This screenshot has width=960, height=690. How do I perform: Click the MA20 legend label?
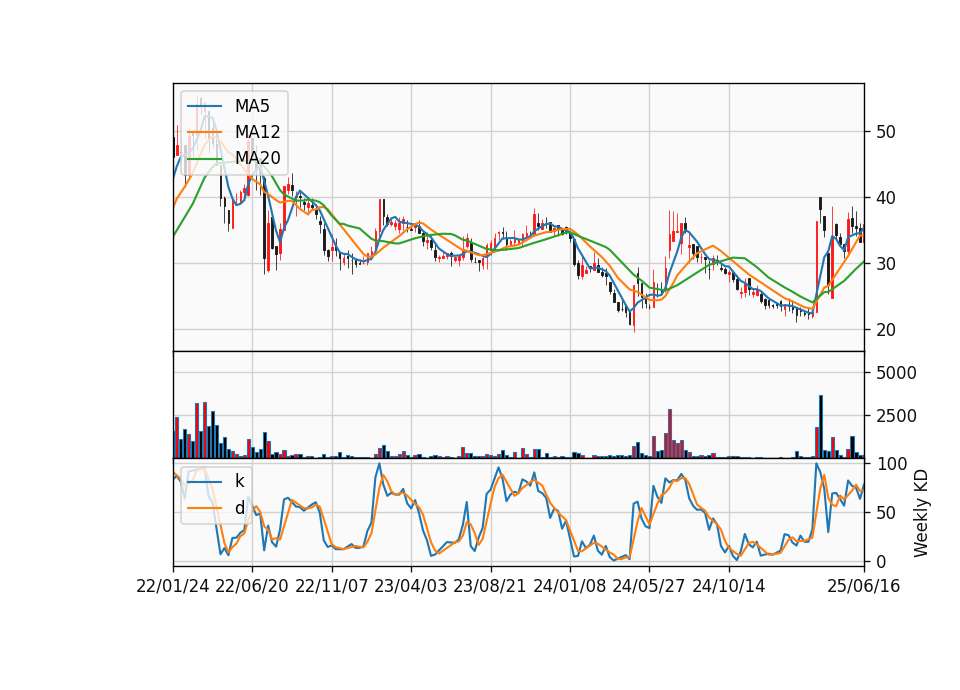(257, 158)
